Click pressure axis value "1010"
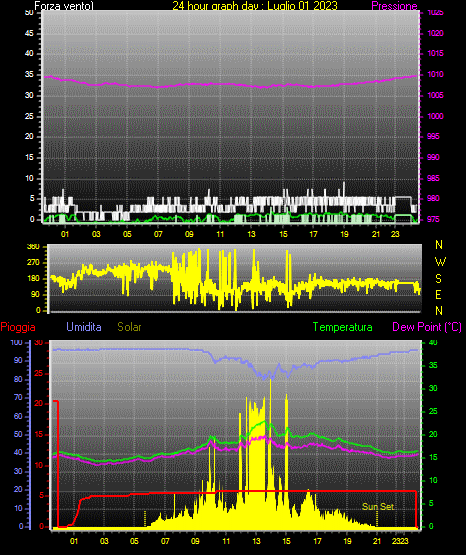This screenshot has height=555, width=466. tap(435, 74)
